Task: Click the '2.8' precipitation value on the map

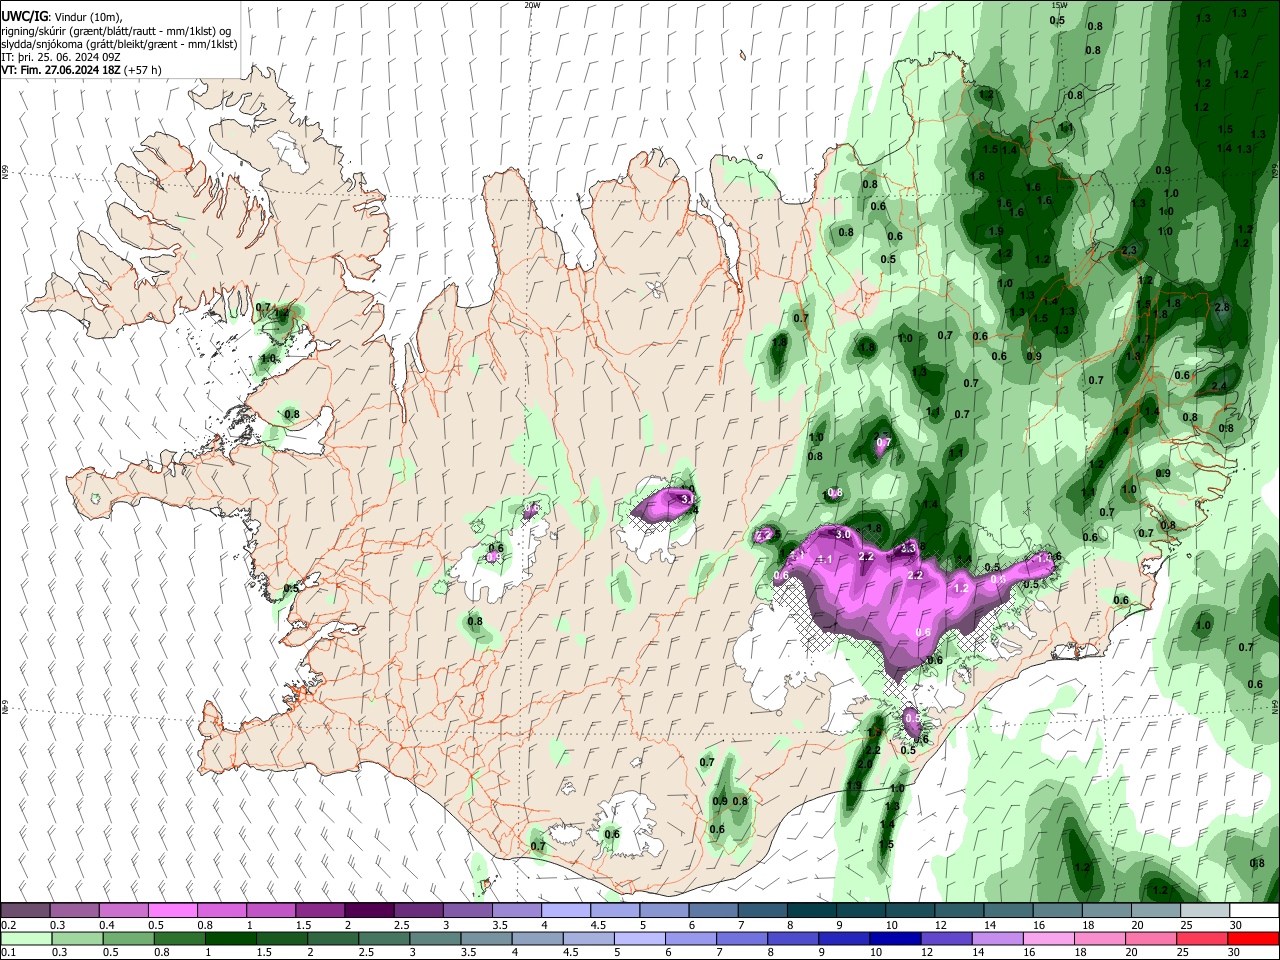Action: tap(1221, 307)
